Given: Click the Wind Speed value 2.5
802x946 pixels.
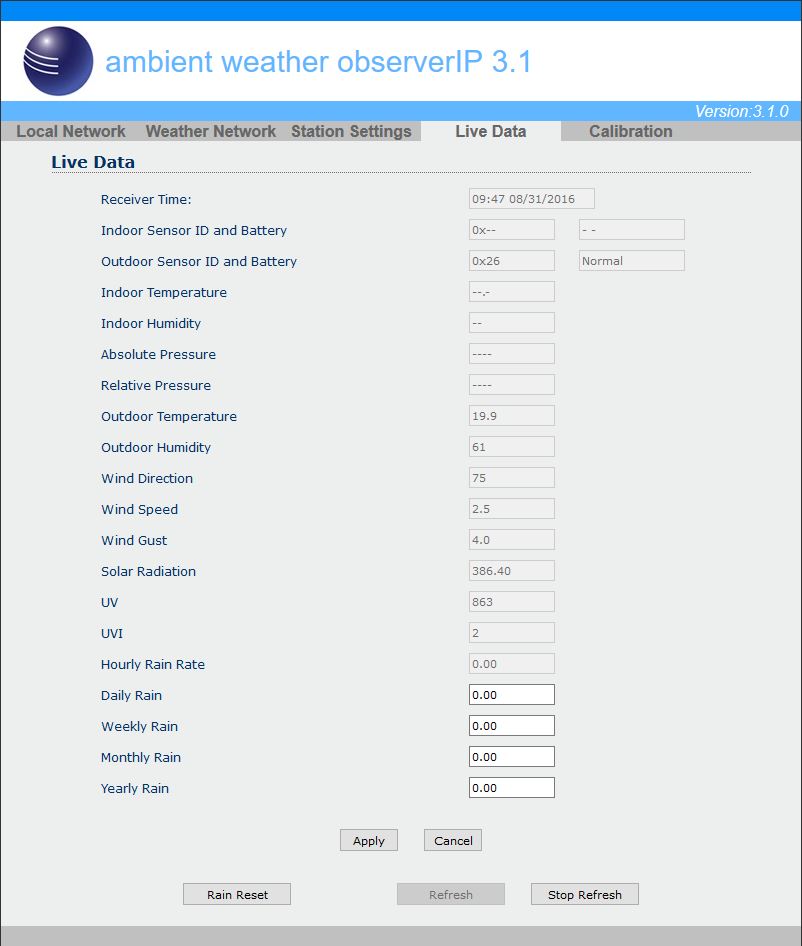Looking at the screenshot, I should click(512, 509).
